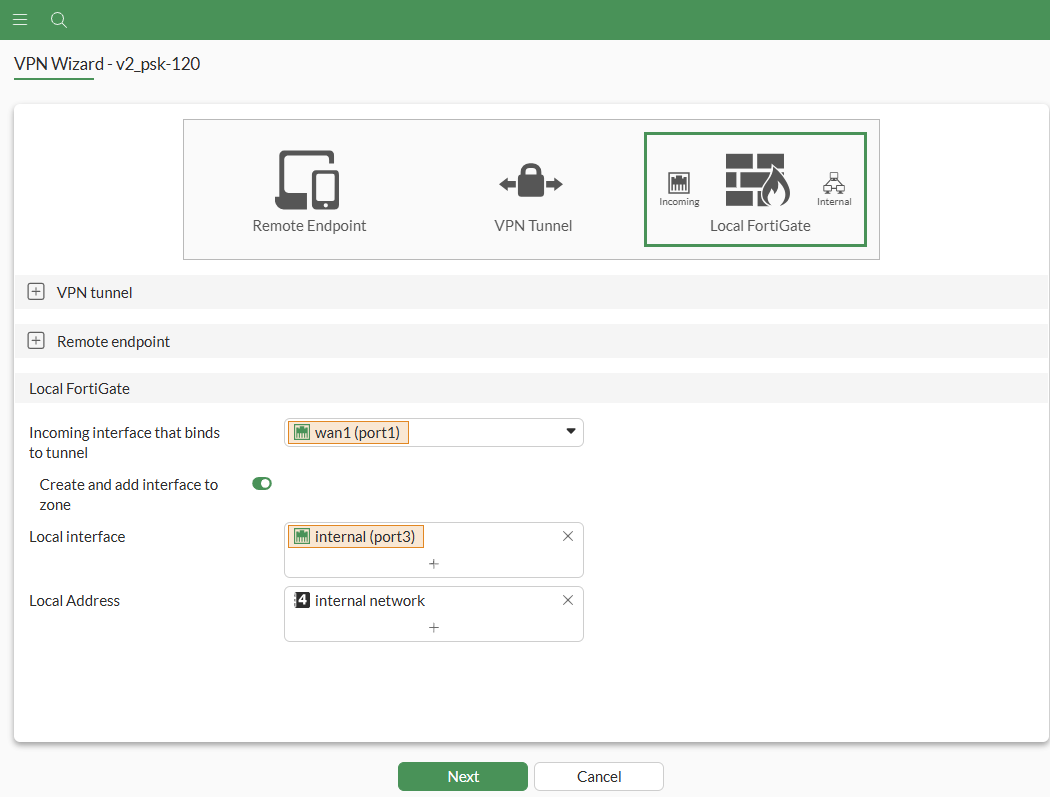Expand the VPN tunnel section
This screenshot has height=797, width=1050.
pos(36,291)
